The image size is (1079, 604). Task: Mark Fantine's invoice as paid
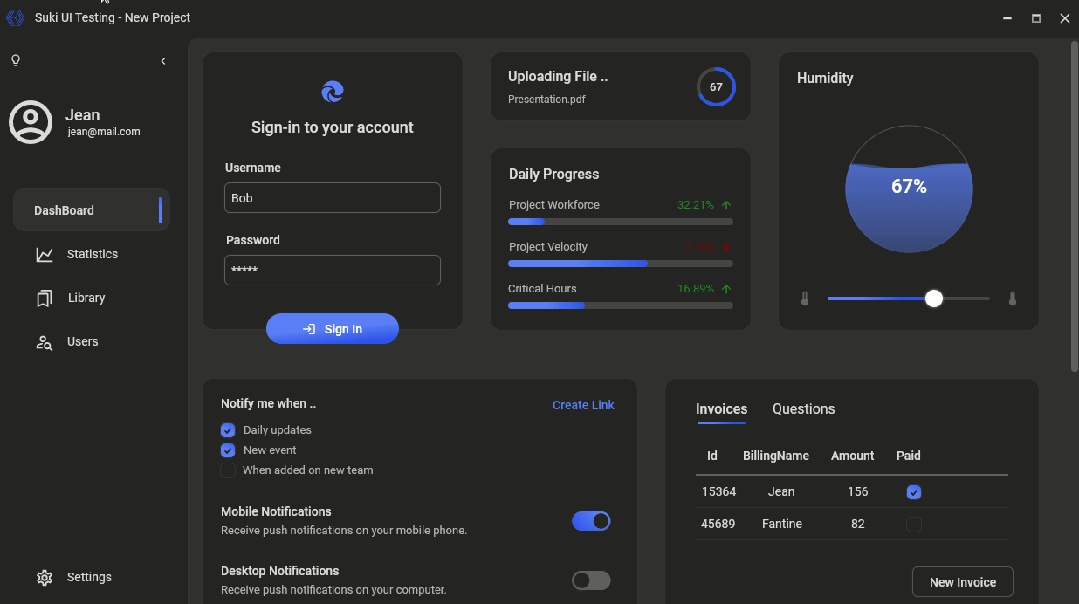[x=914, y=524]
